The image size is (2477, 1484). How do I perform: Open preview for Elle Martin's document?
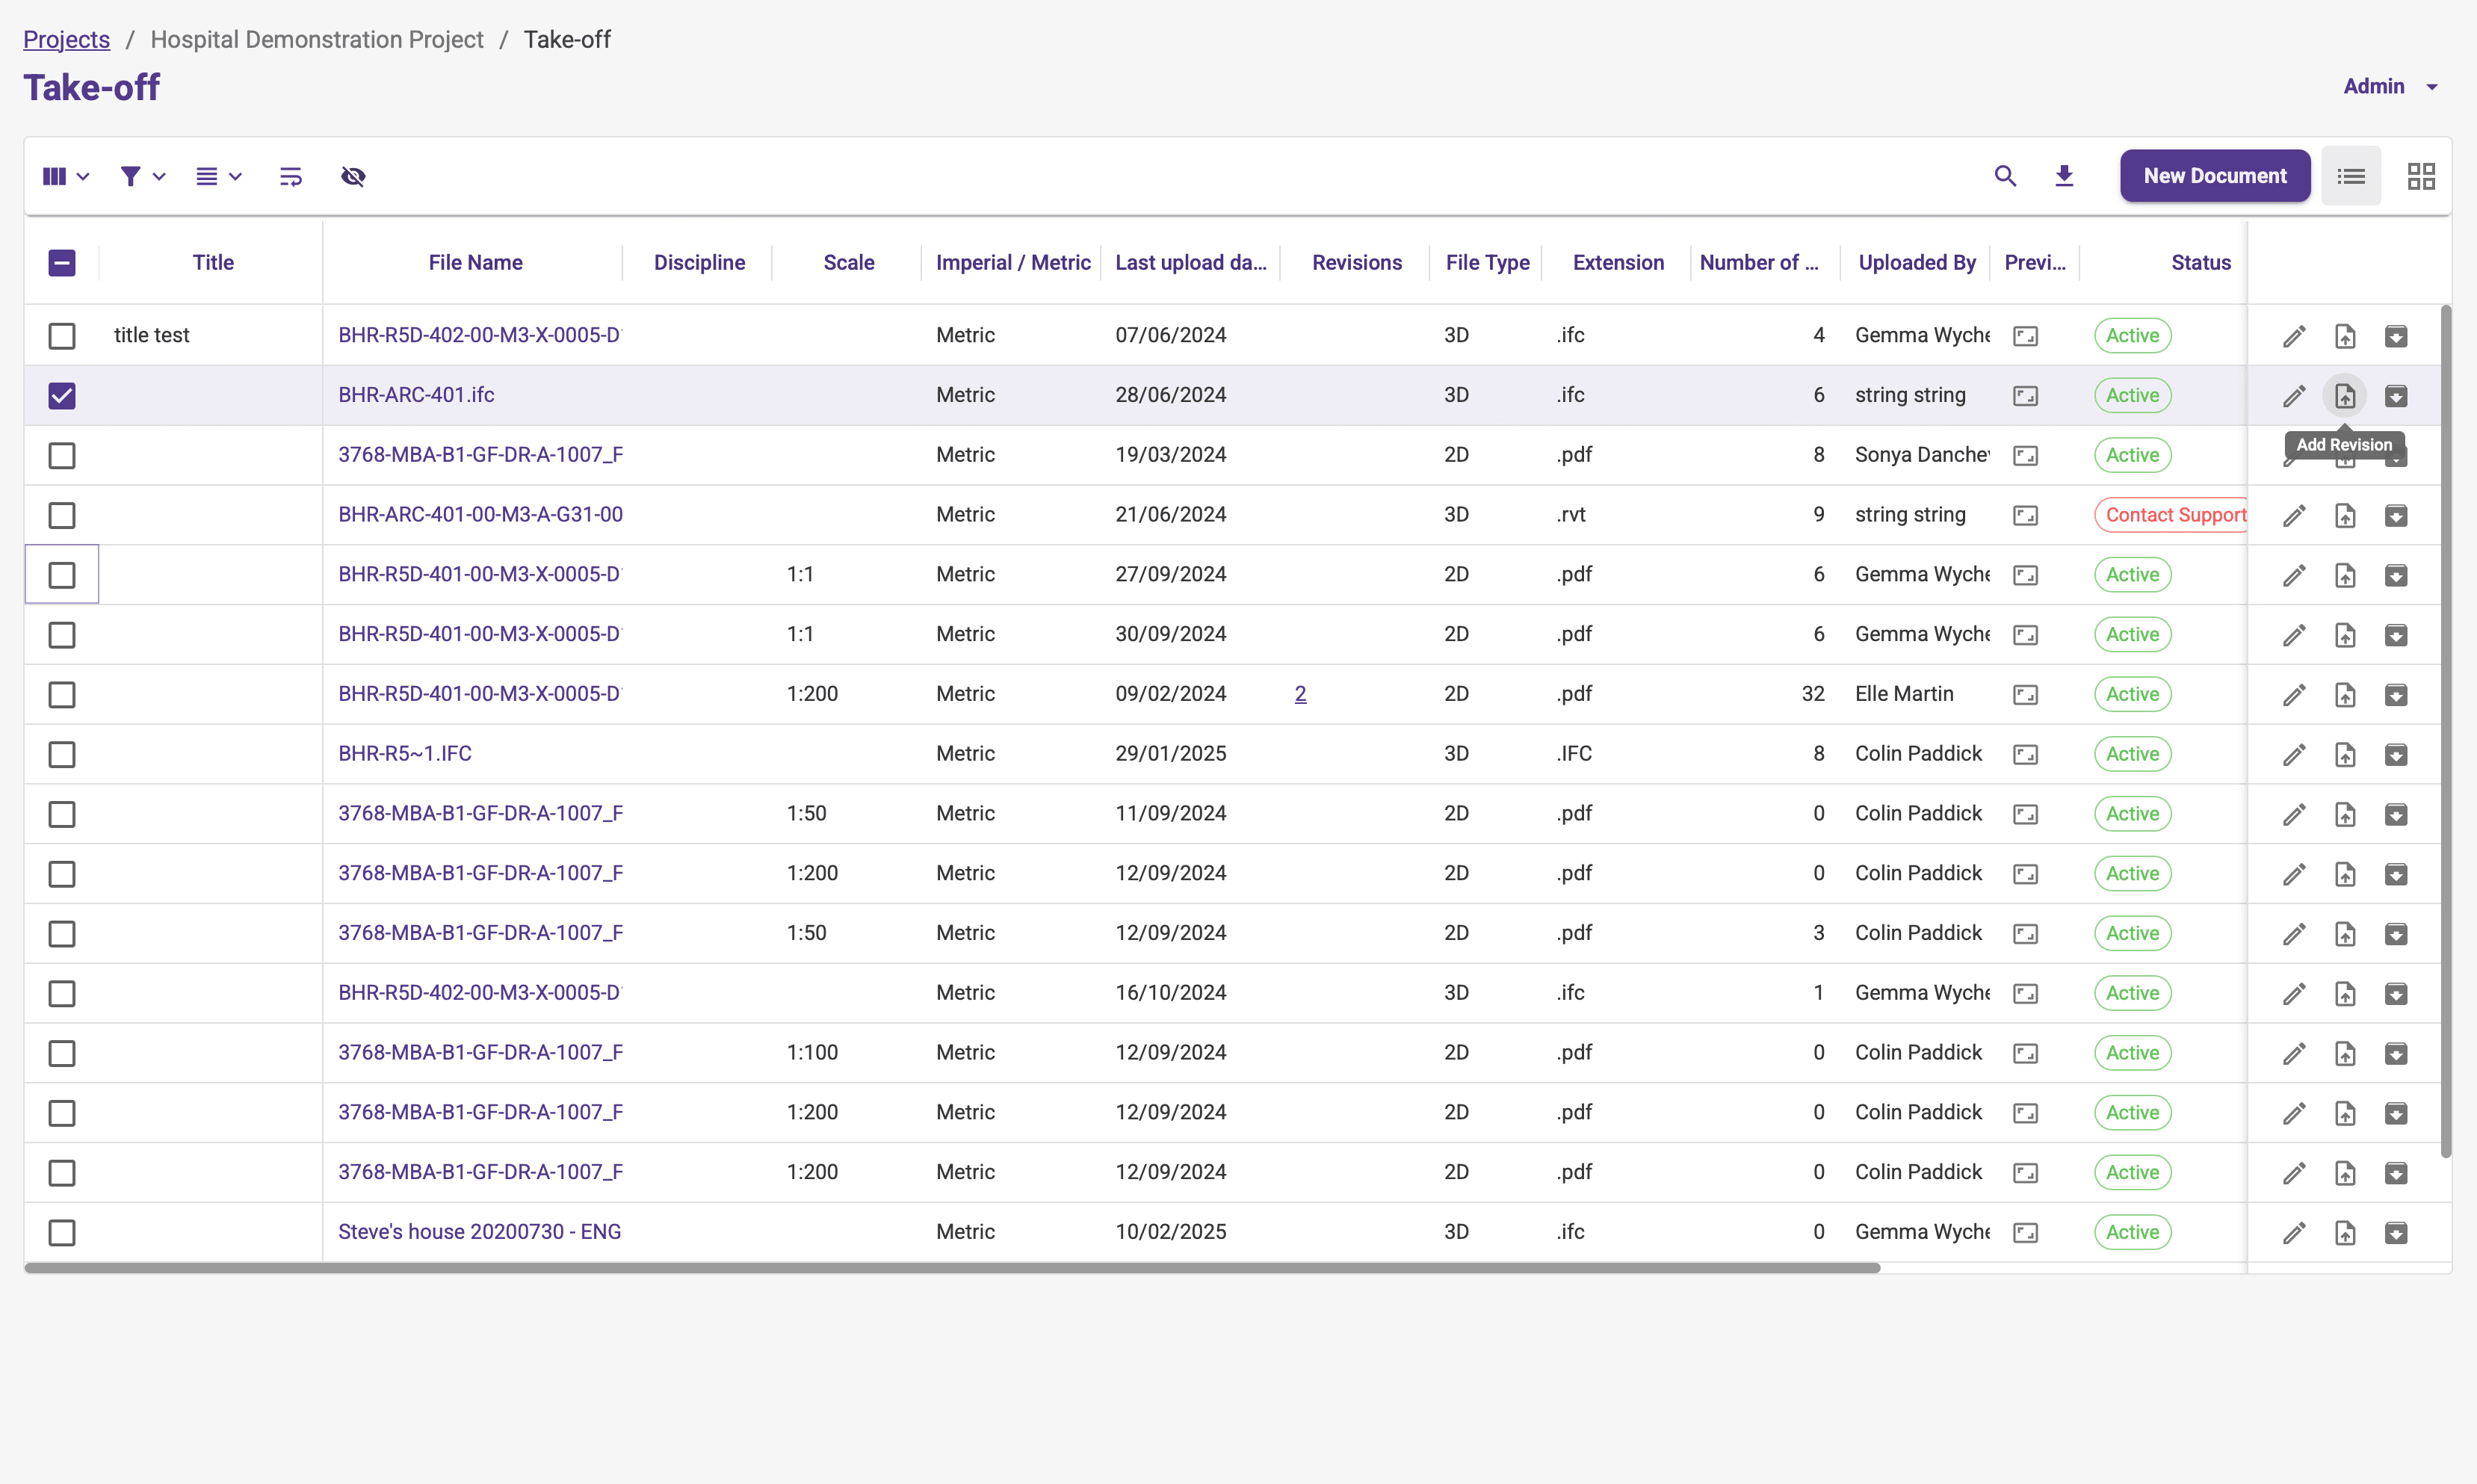coord(2025,695)
